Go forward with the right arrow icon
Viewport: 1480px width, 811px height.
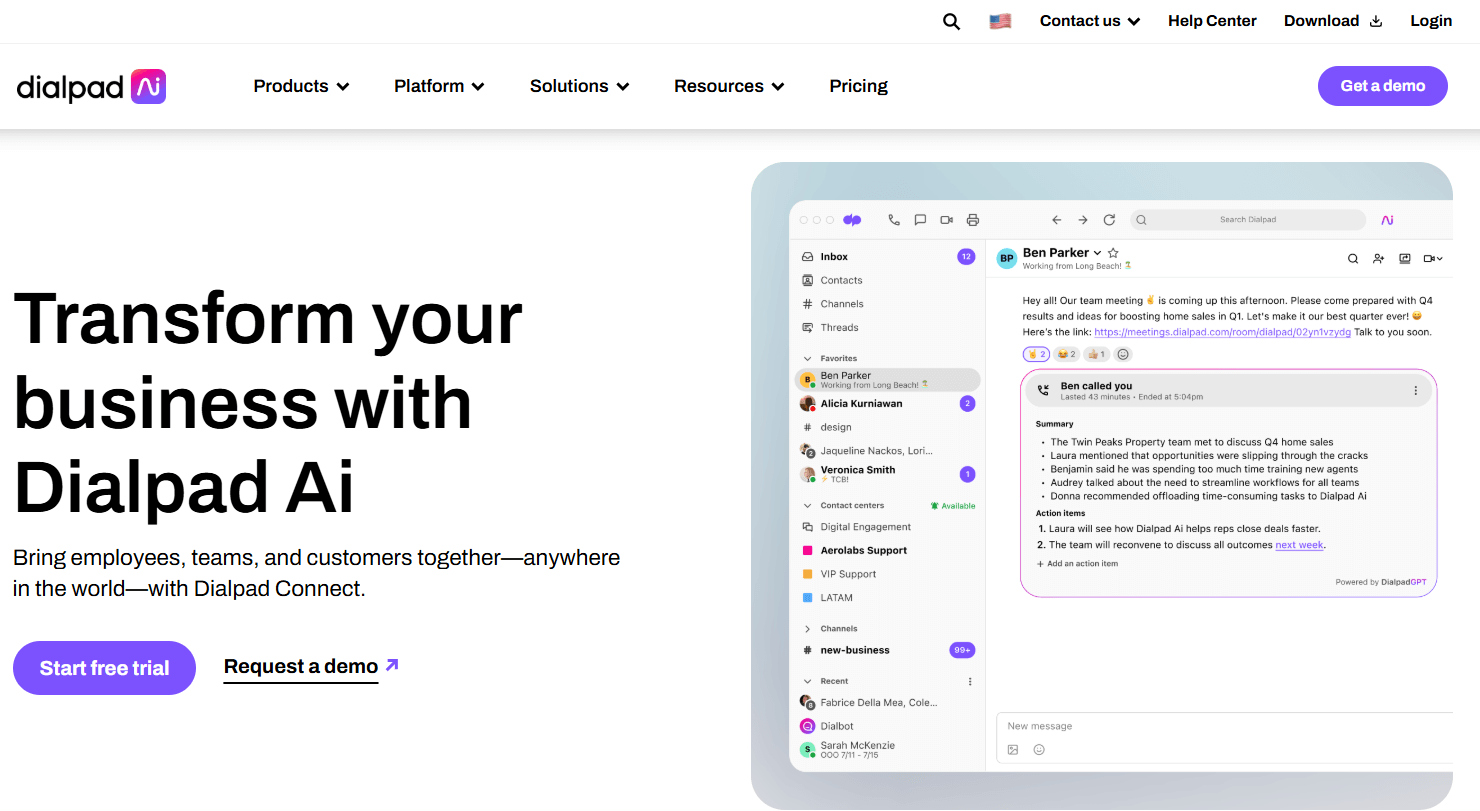click(1082, 220)
